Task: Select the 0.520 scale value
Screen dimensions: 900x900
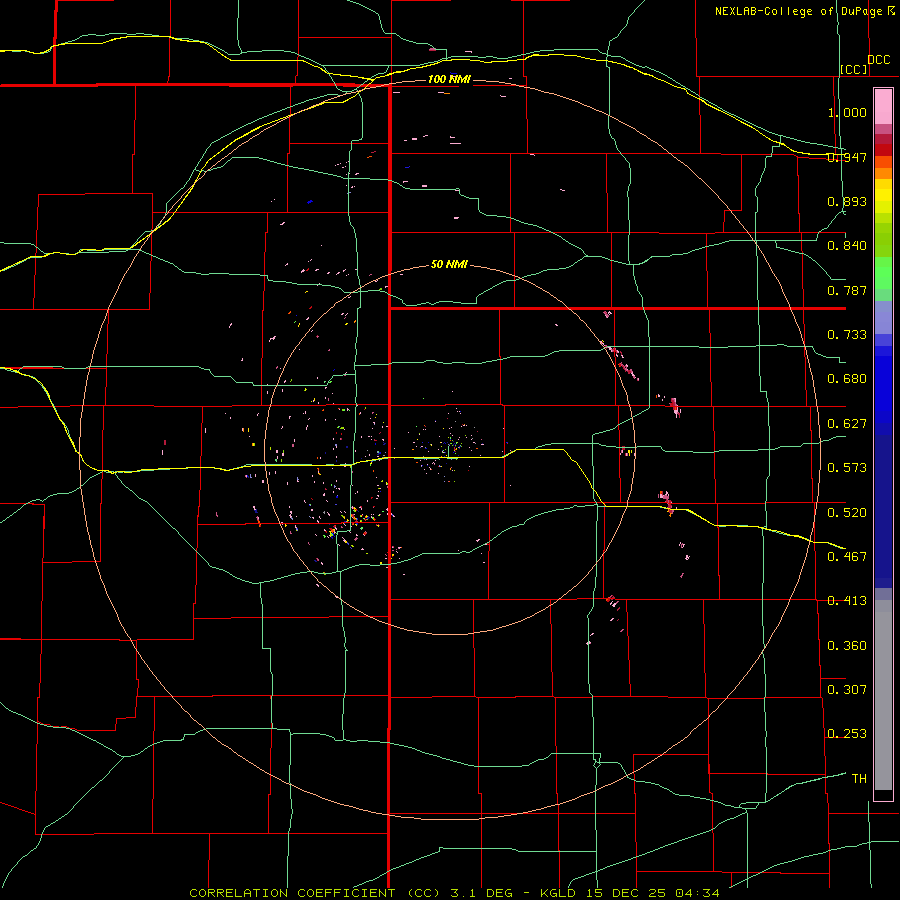Action: [847, 513]
